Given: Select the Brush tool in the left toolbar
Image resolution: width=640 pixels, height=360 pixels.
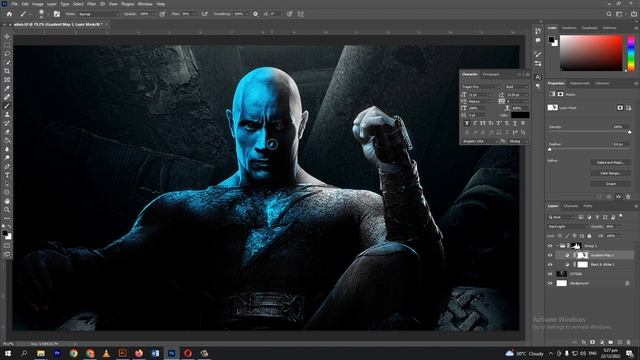Looking at the screenshot, I should (x=7, y=106).
